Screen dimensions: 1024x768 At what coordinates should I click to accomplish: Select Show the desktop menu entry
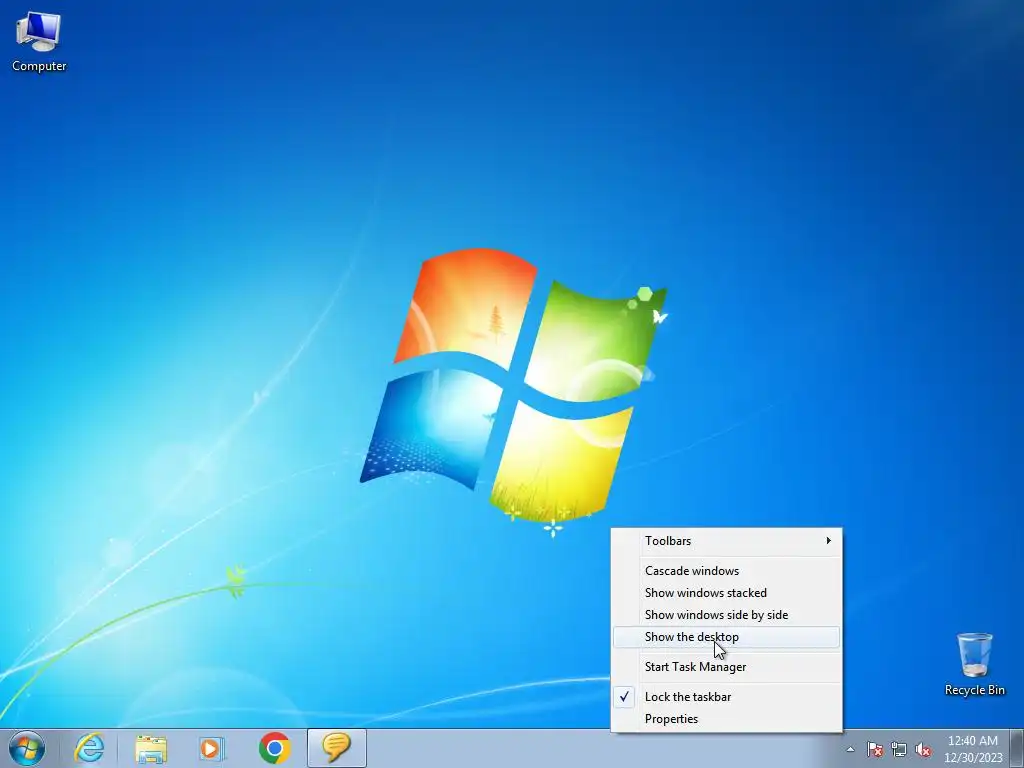pyautogui.click(x=726, y=637)
